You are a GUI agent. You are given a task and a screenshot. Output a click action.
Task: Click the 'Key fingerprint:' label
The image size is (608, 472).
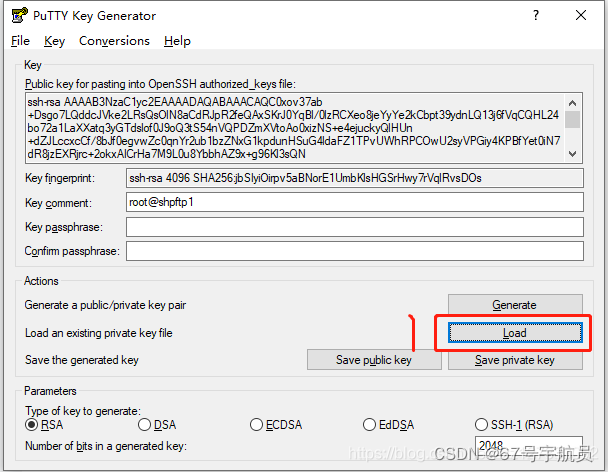(x=60, y=178)
